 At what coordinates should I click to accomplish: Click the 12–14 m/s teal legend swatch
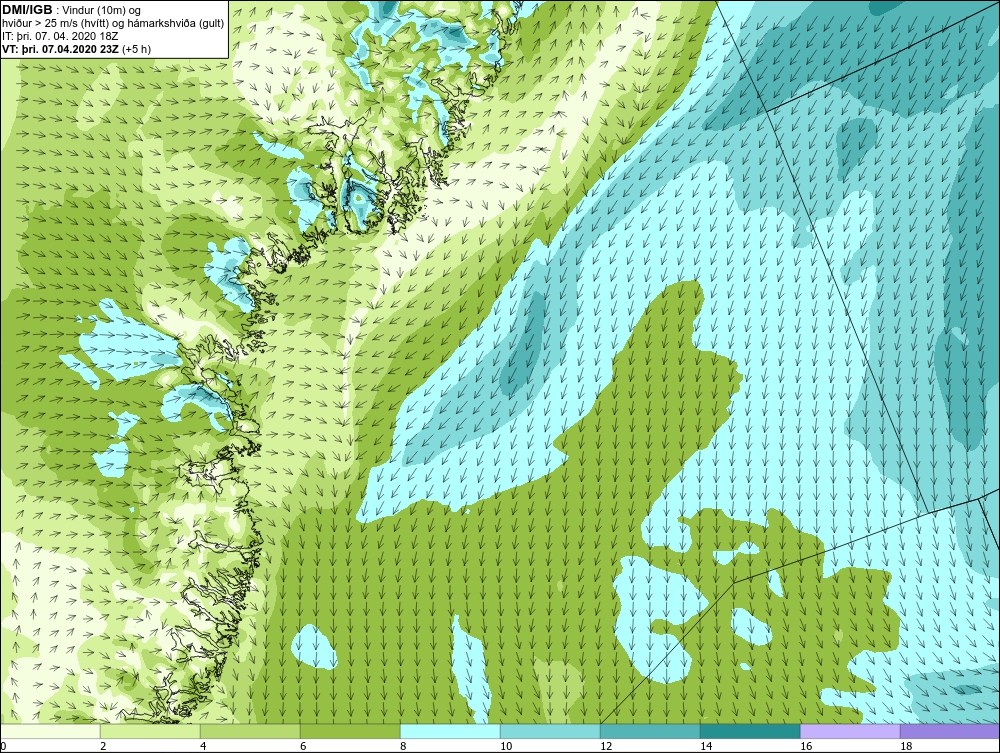click(650, 731)
